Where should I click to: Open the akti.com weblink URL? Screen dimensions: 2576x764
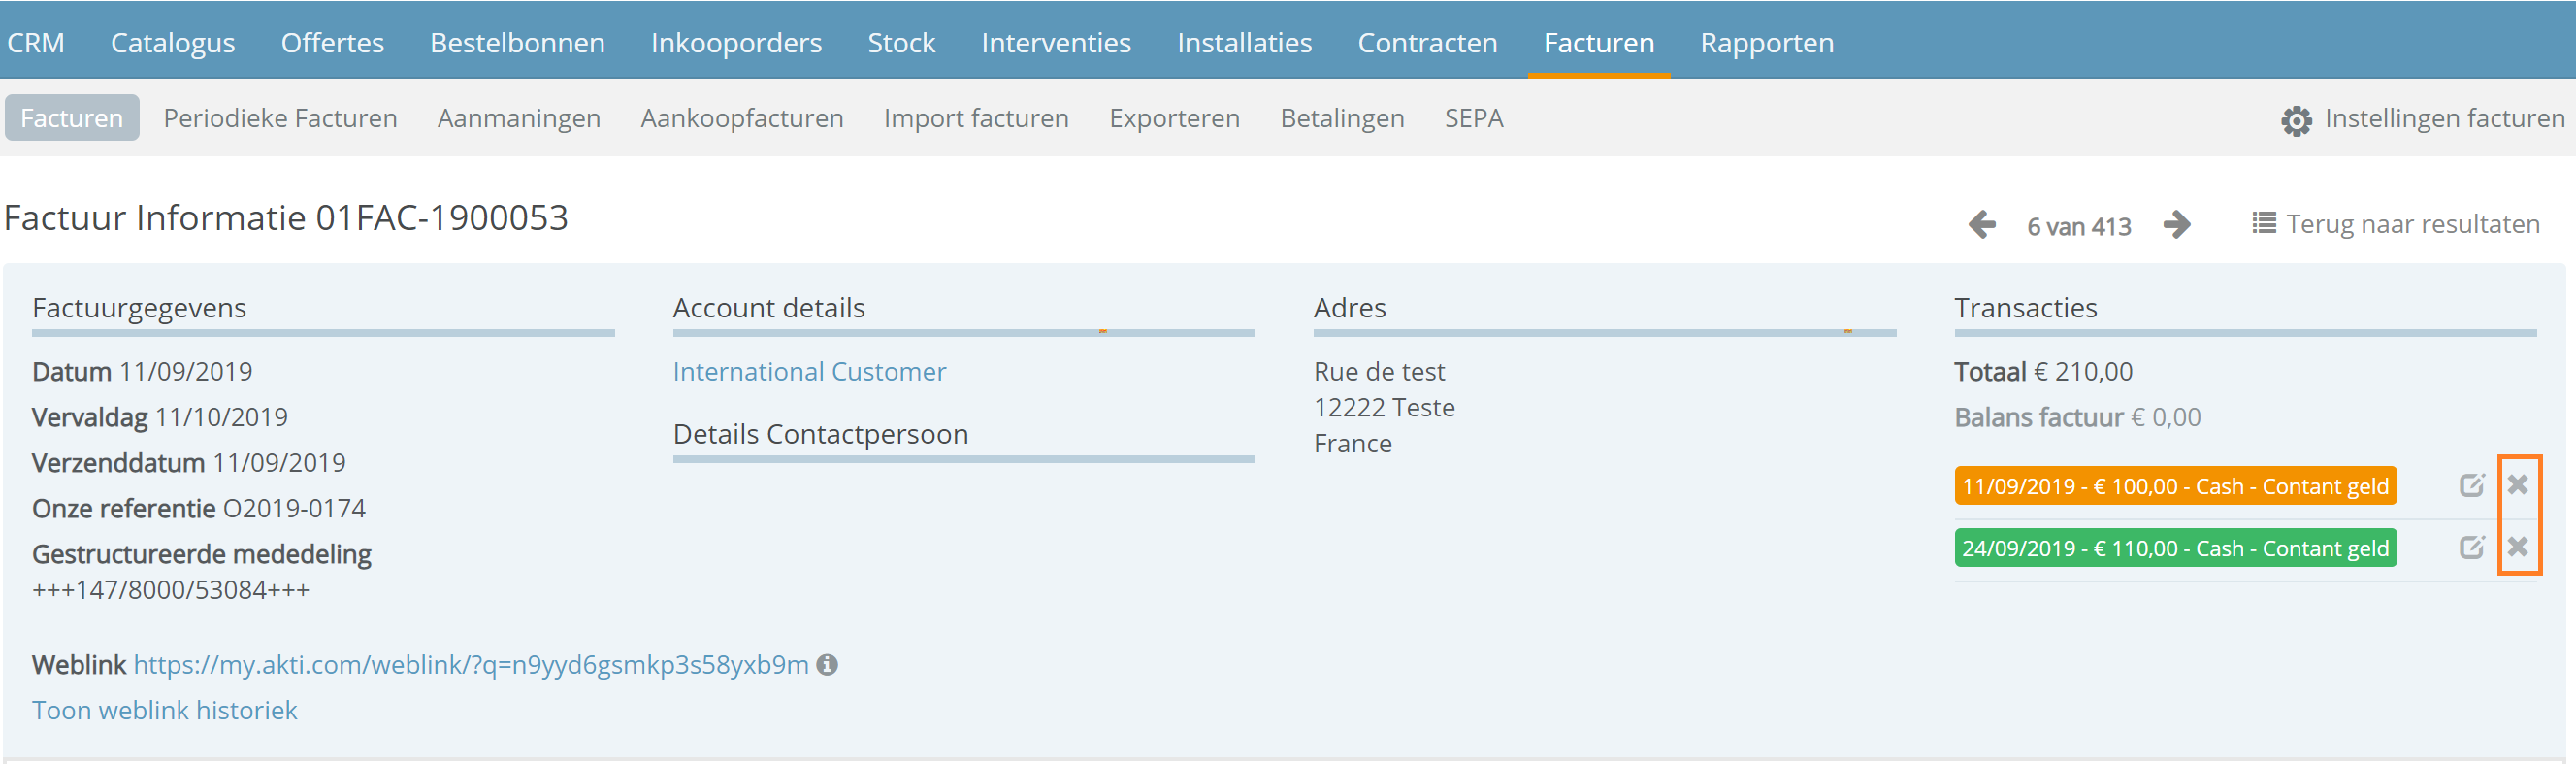point(471,665)
